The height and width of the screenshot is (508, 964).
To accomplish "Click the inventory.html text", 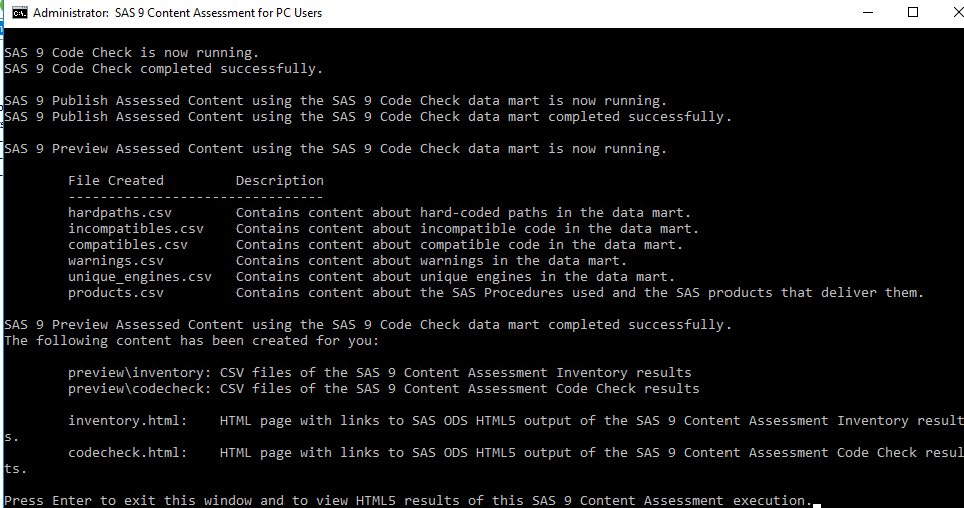I will pyautogui.click(x=127, y=421).
